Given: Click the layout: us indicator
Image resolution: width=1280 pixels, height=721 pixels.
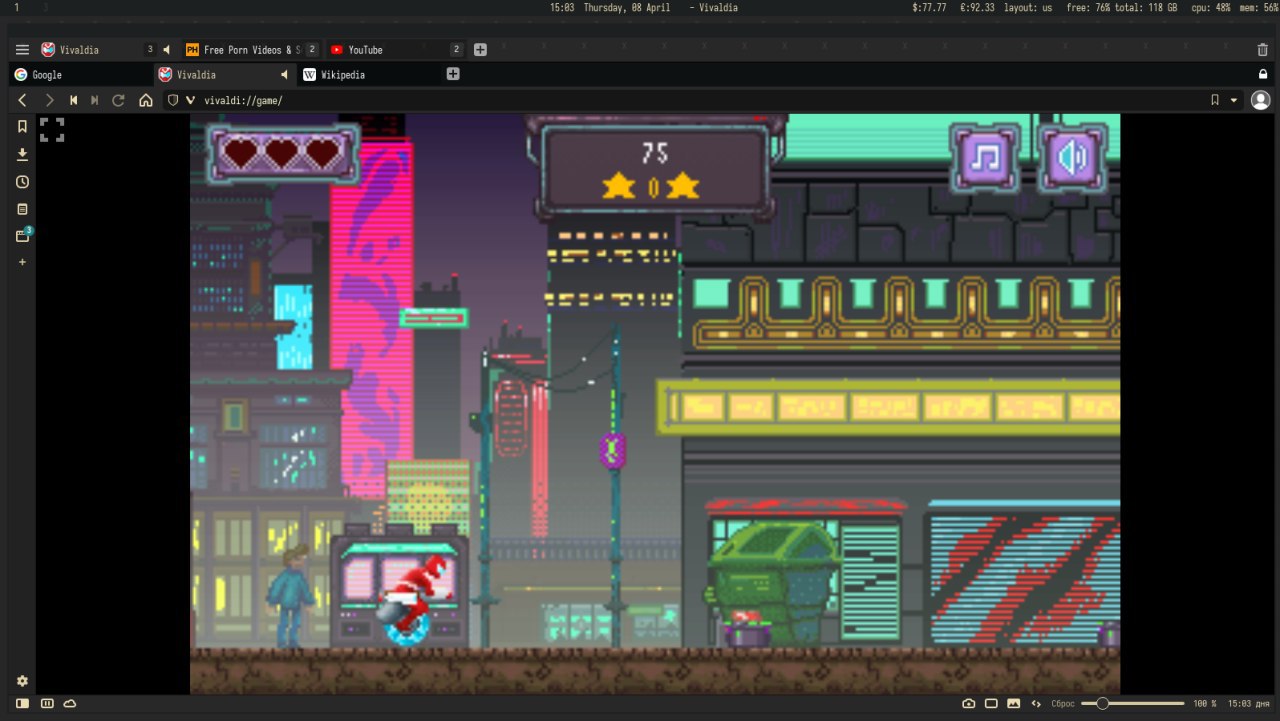Looking at the screenshot, I should click(x=1028, y=7).
